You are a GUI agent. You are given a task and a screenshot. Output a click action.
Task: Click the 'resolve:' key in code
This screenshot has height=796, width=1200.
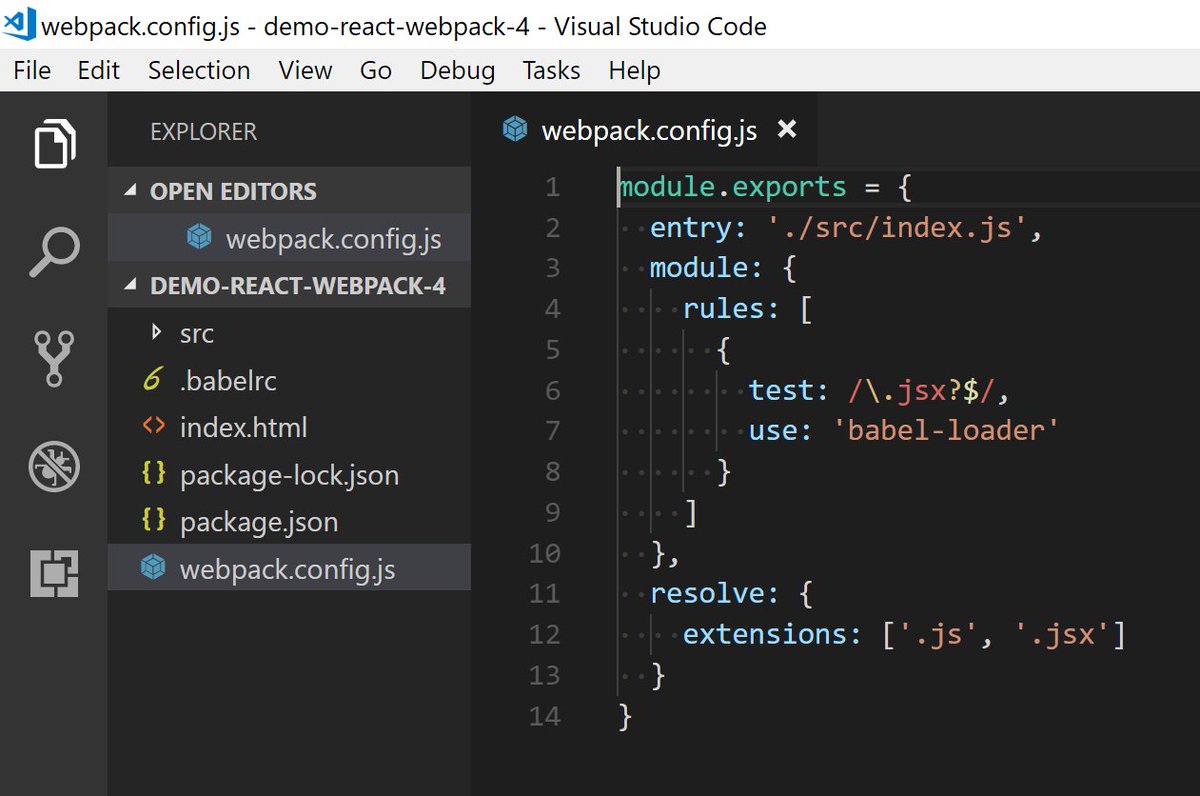tap(714, 593)
